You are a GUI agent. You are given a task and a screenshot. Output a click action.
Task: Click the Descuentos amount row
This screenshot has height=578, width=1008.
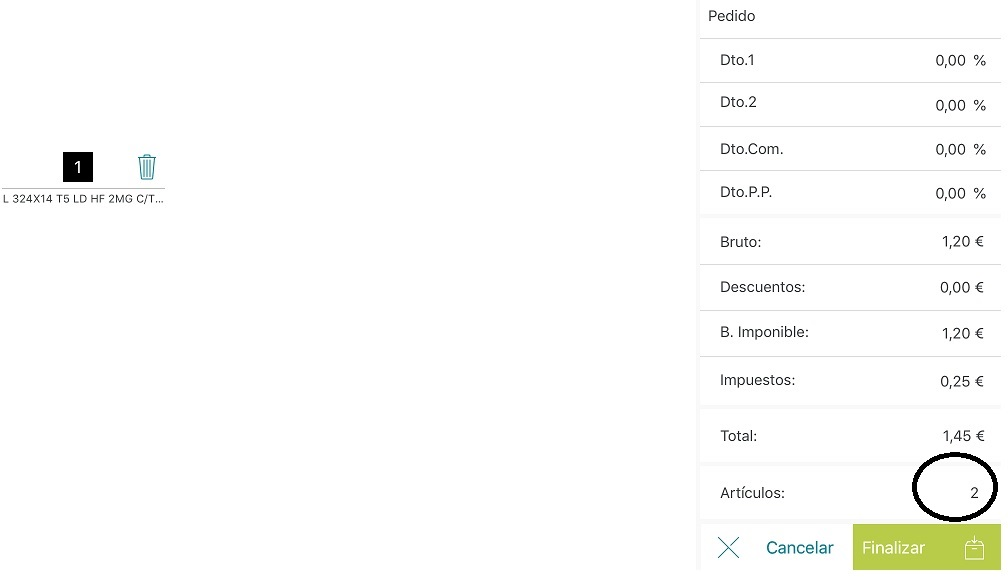850,287
